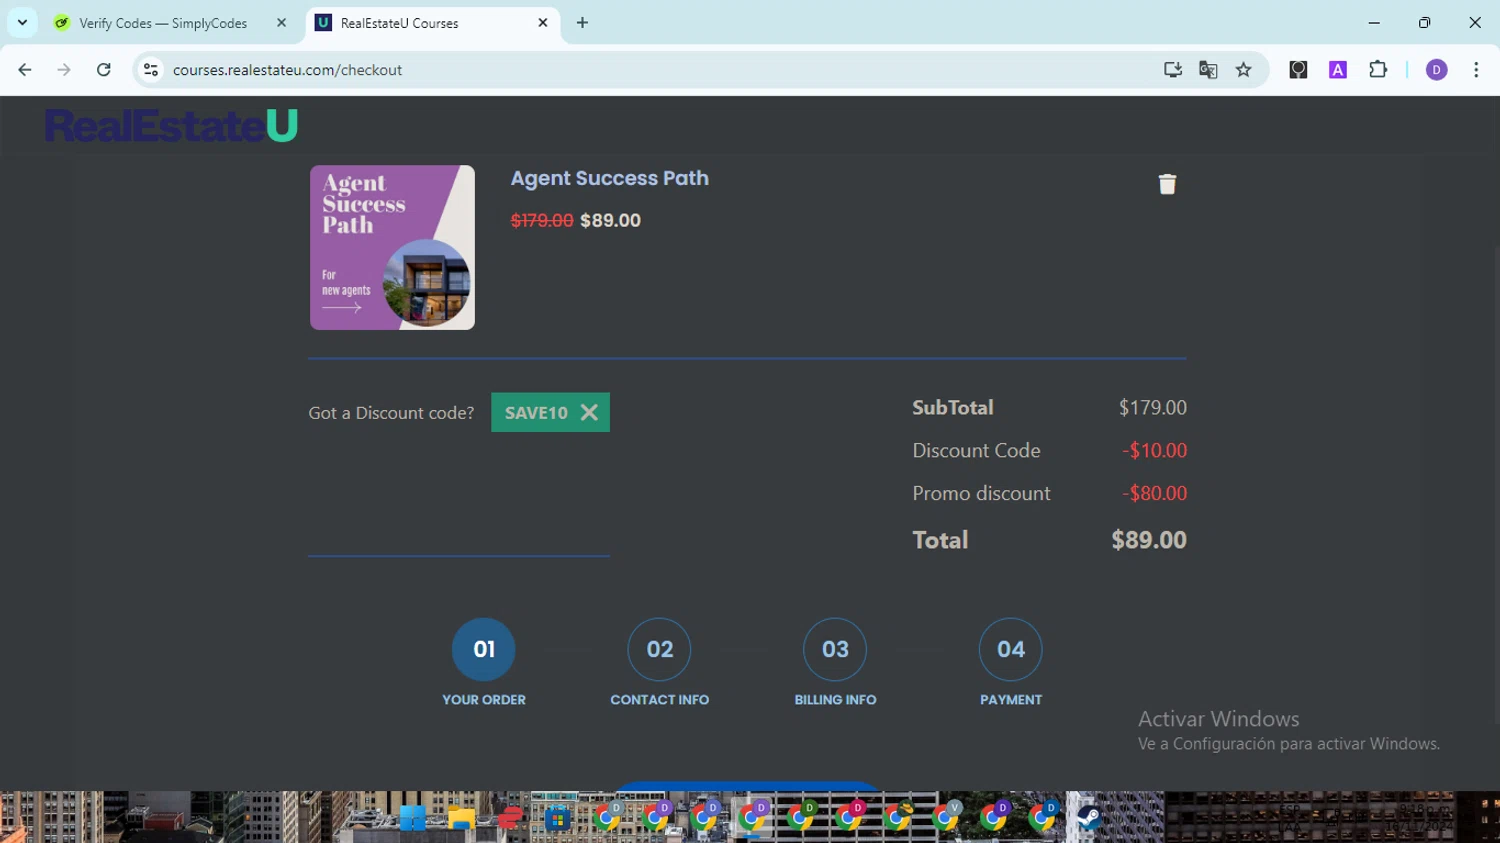Open File Explorer from the taskbar

[461, 818]
